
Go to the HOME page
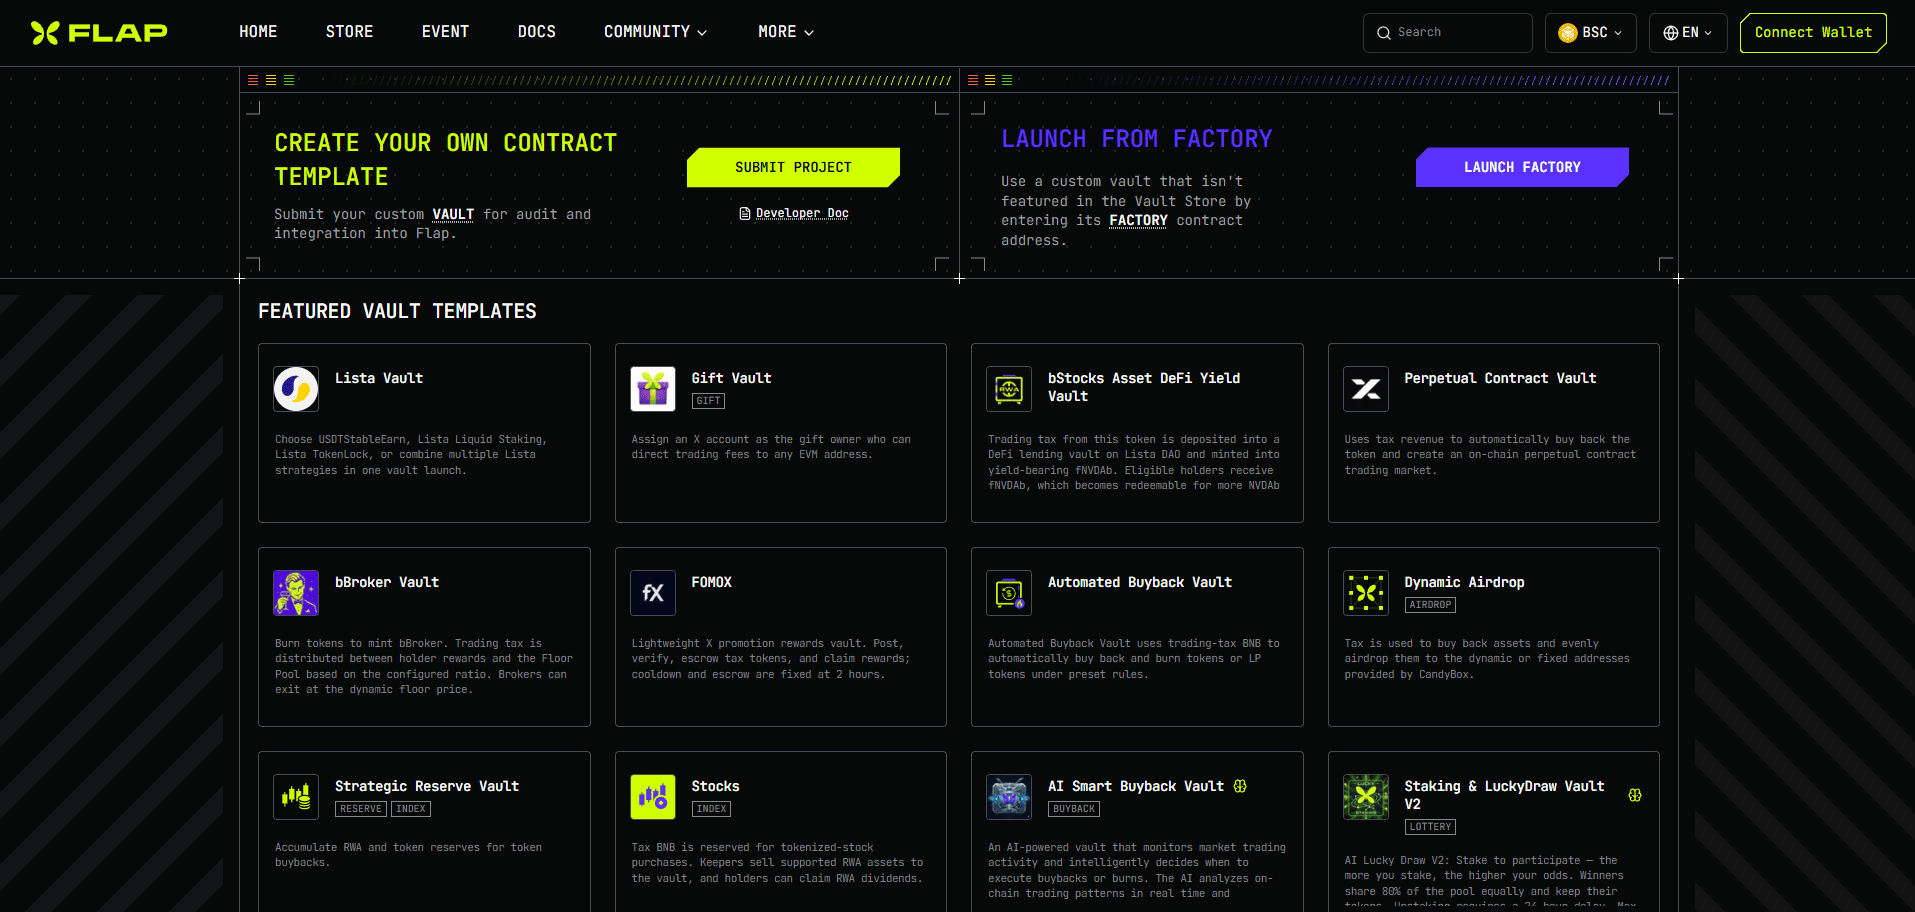click(258, 32)
